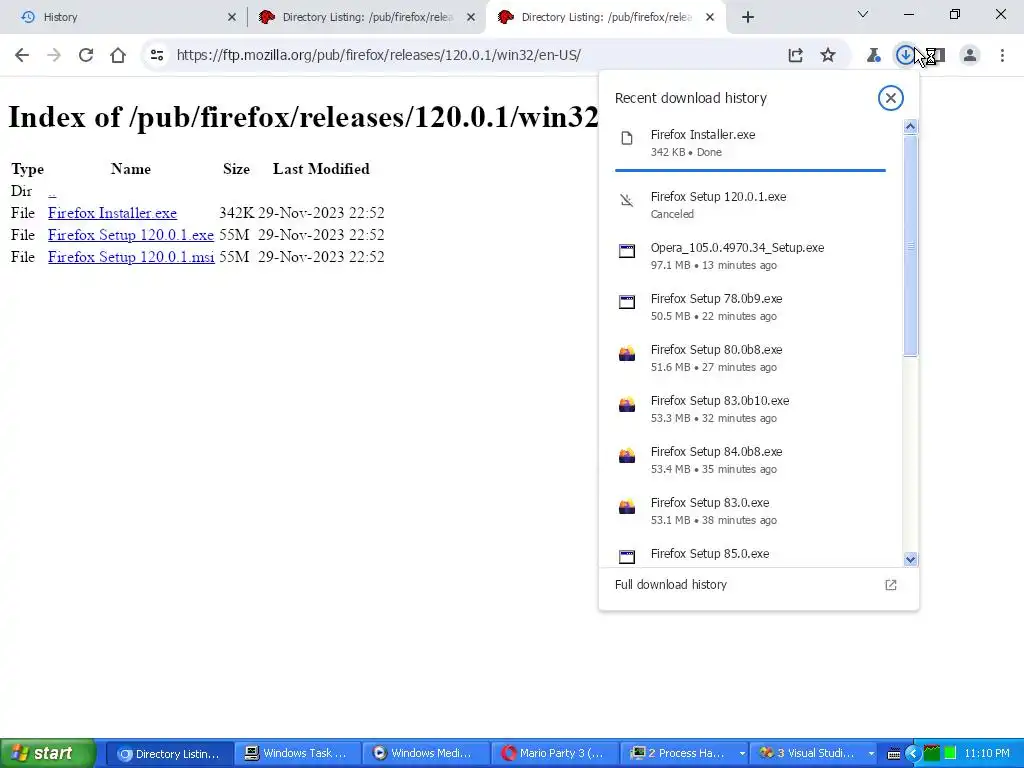Share this page icon

click(x=795, y=55)
